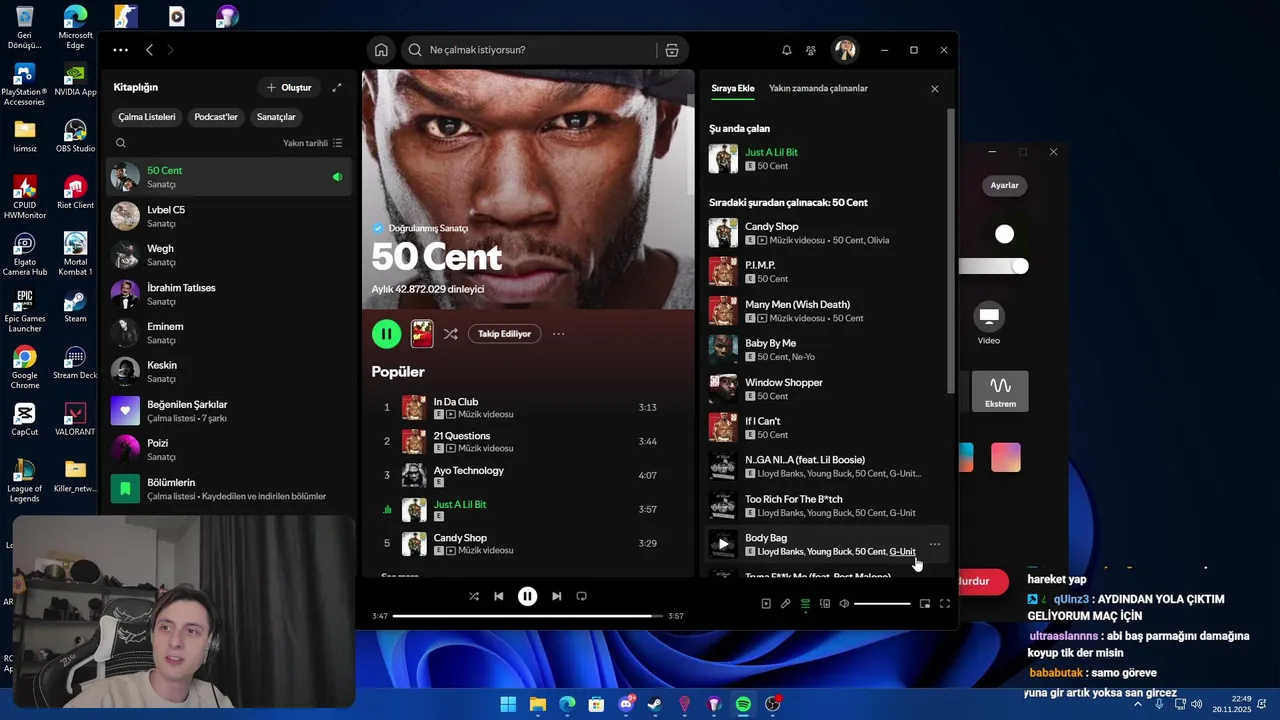This screenshot has height=720, width=1280.
Task: Skip to previous track
Action: click(x=499, y=596)
